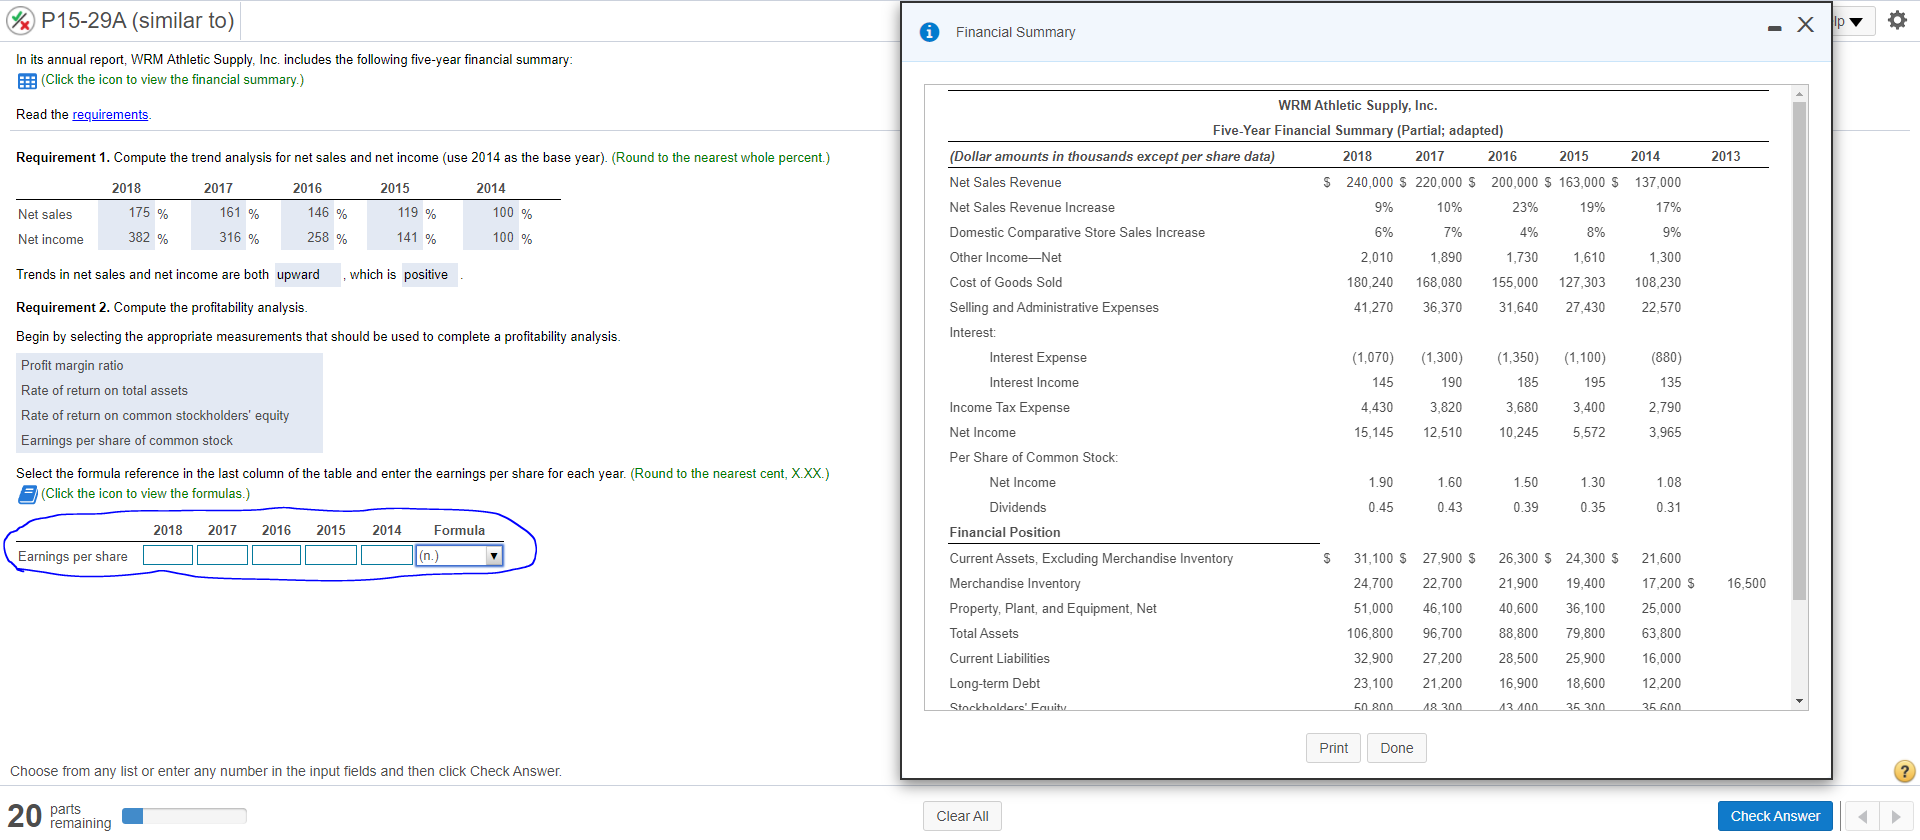Click 'Merchandise Inventory' row label
This screenshot has width=1920, height=840.
1015,584
